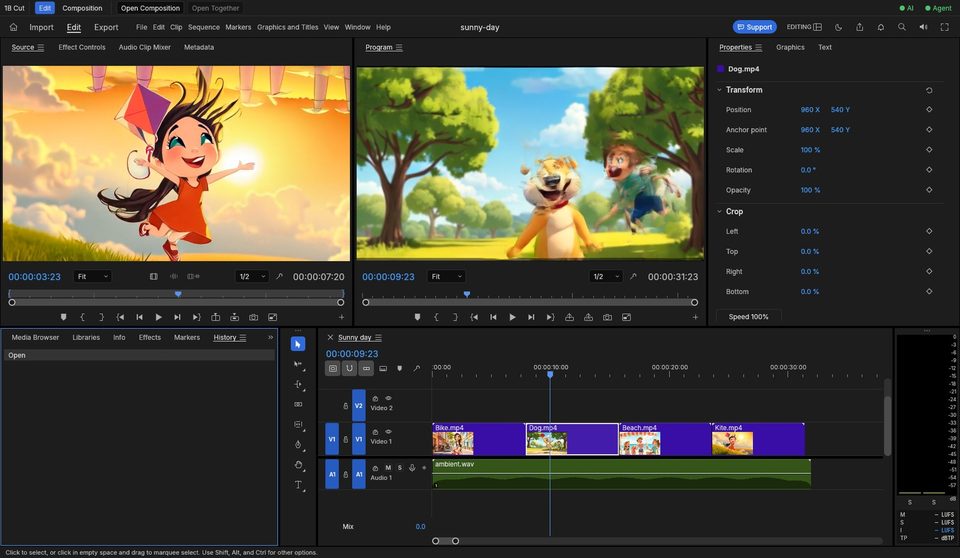Click the speaker volume icon in top bar
This screenshot has width=960, height=558.
pos(923,27)
